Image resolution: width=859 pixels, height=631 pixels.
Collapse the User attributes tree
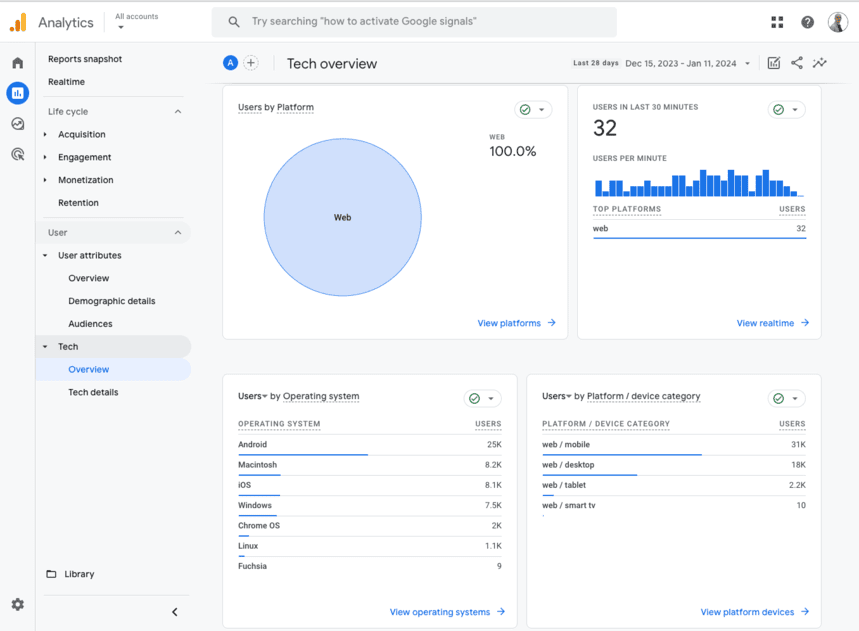45,255
